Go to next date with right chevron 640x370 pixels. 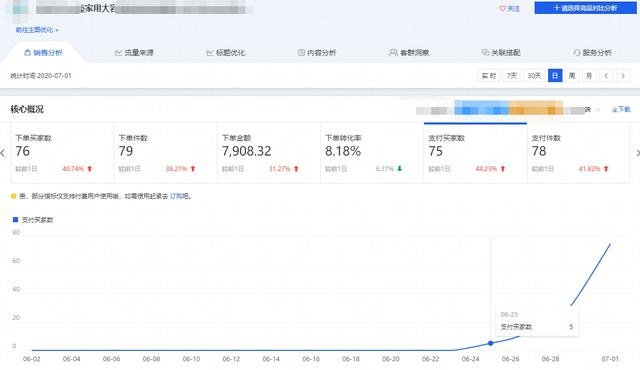coord(623,75)
